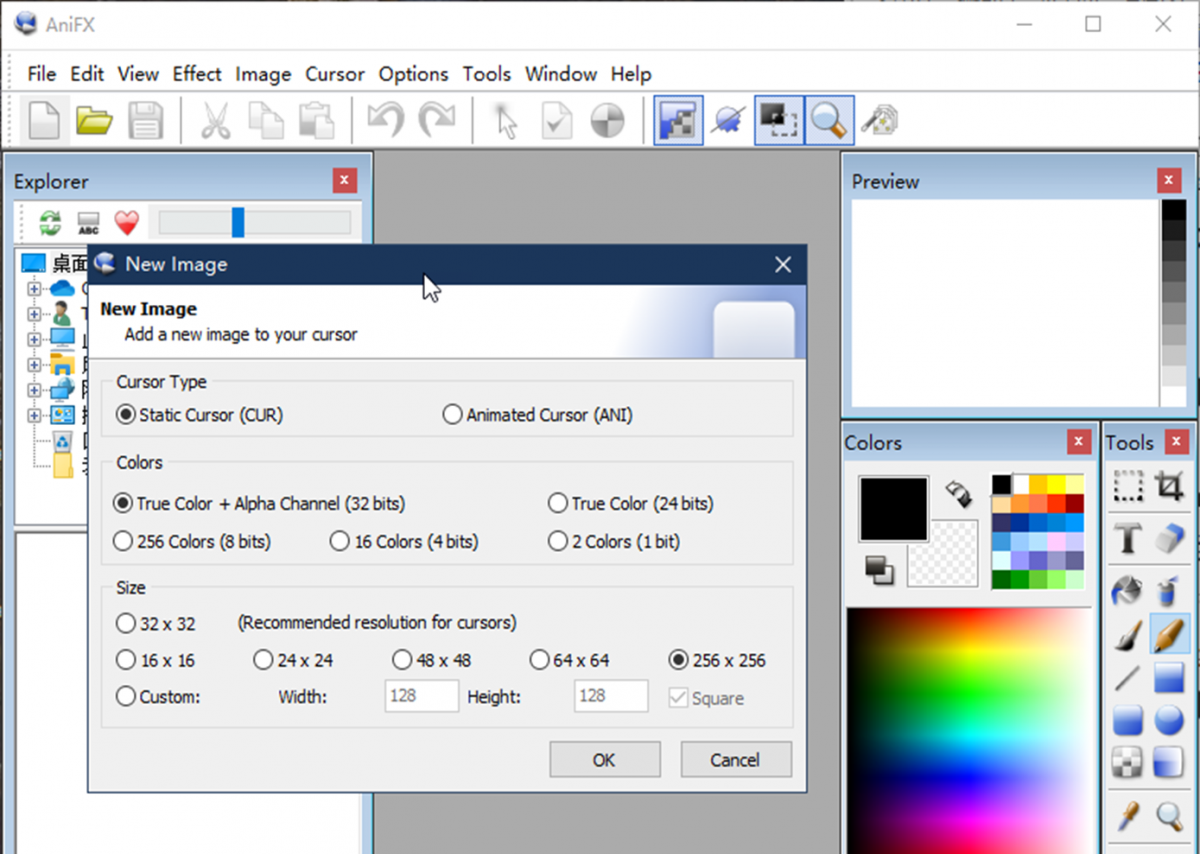Close the Colors panel
This screenshot has width=1200, height=854.
tap(1079, 442)
